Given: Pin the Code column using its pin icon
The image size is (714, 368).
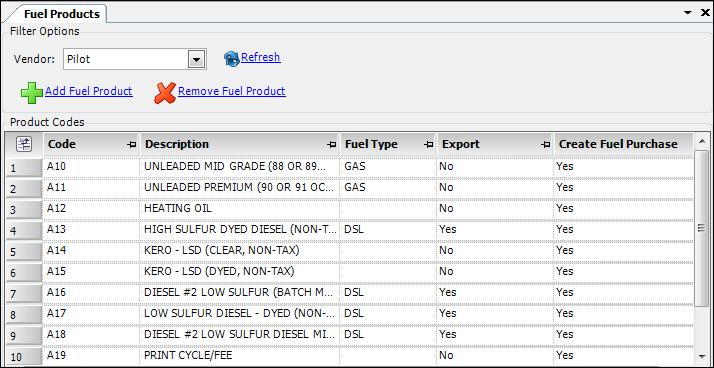Looking at the screenshot, I should [132, 145].
